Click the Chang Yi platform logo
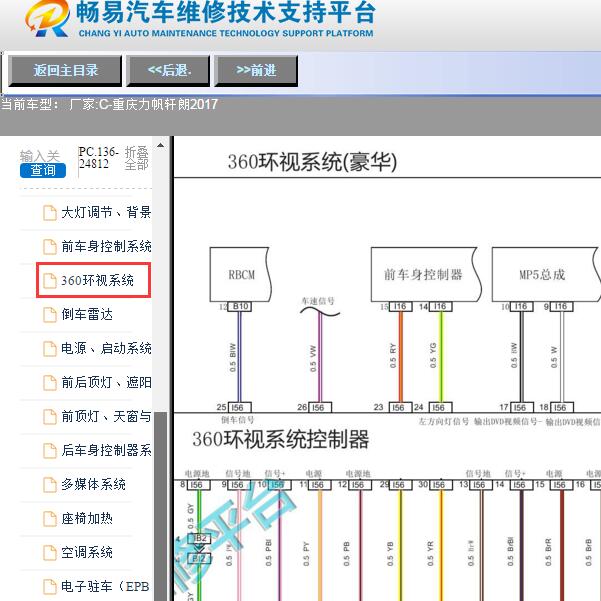Screen dimensions: 601x601 [48, 18]
